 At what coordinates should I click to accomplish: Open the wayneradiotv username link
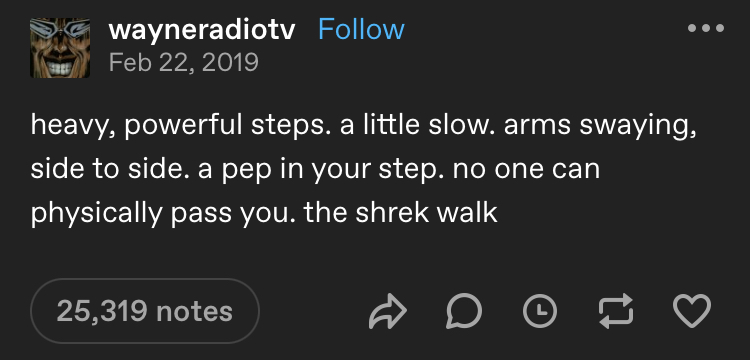202,30
